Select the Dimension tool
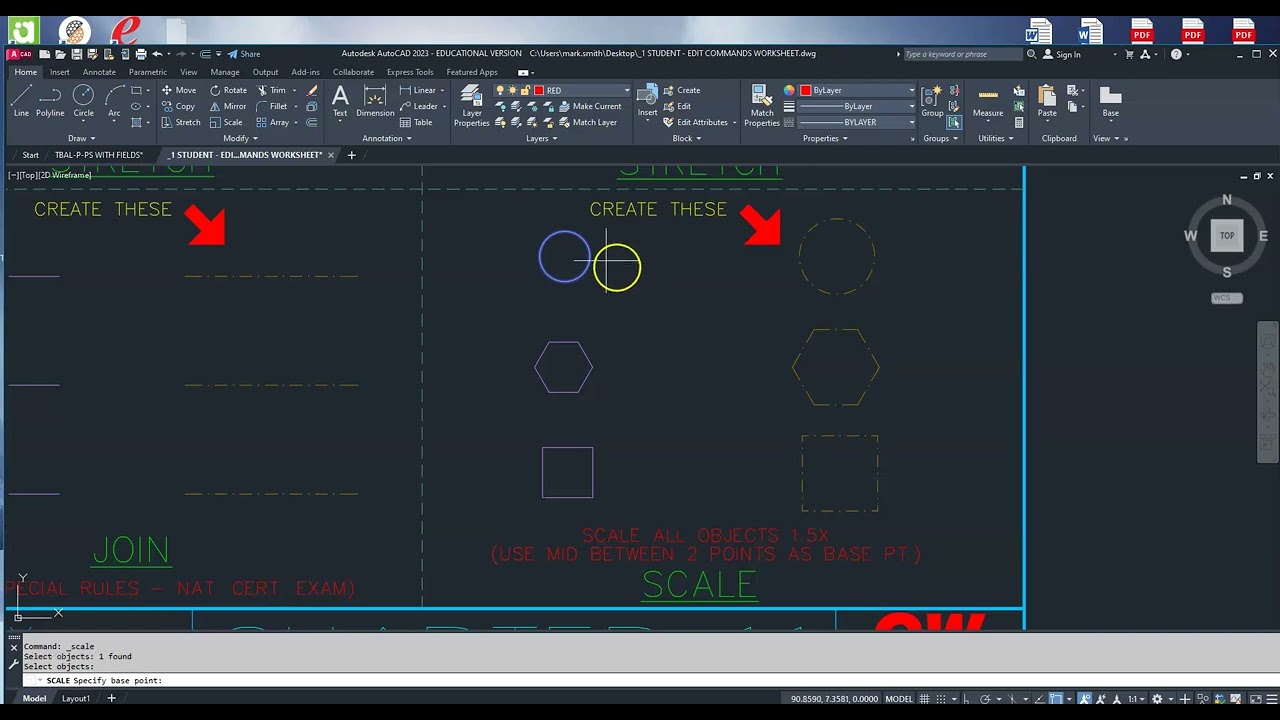The height and width of the screenshot is (720, 1280). point(375,101)
